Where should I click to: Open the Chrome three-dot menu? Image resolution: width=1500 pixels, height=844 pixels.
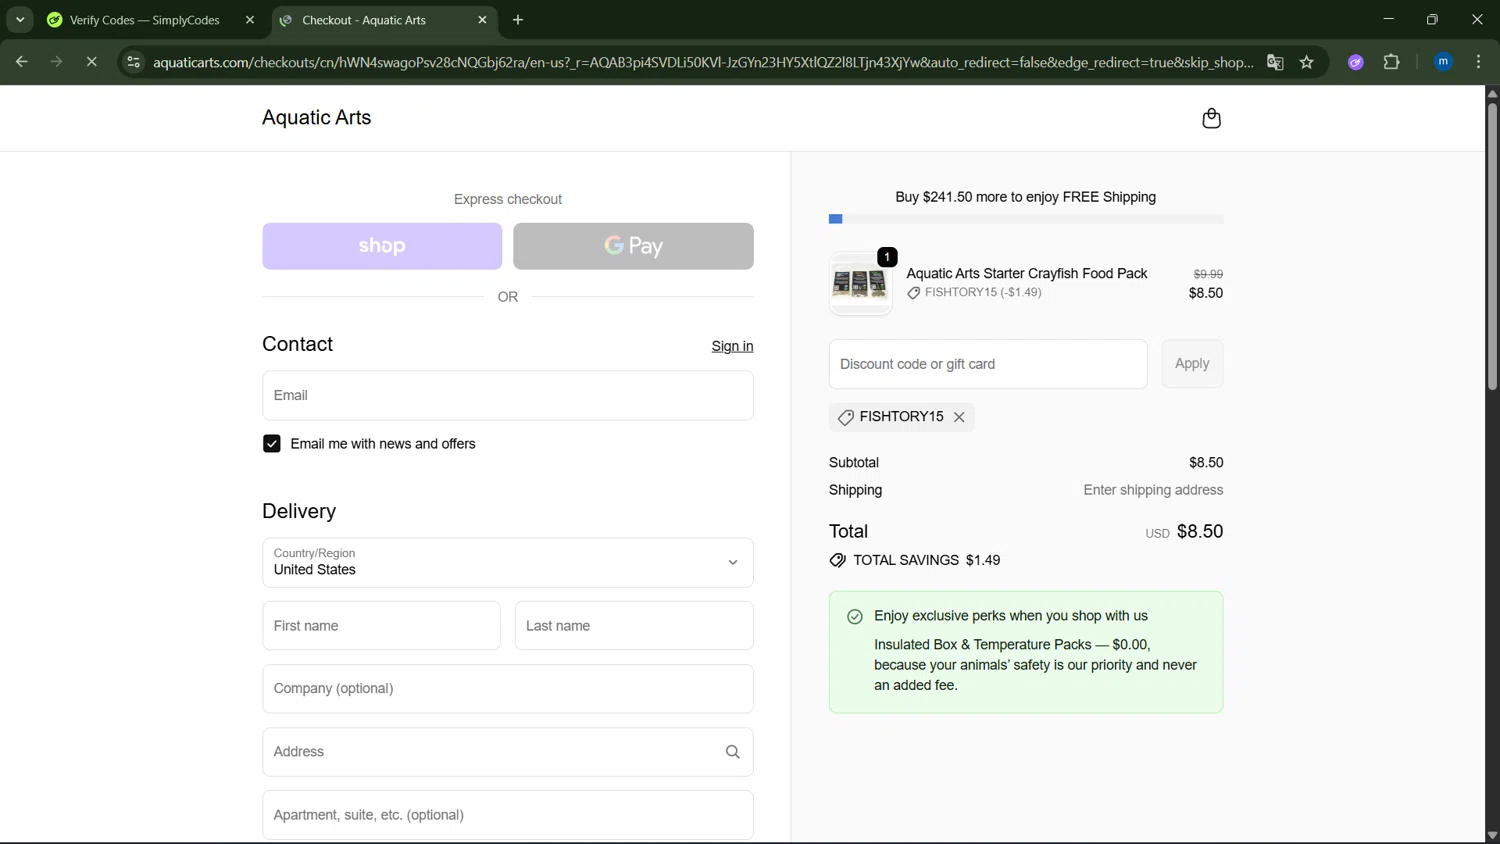1478,62
